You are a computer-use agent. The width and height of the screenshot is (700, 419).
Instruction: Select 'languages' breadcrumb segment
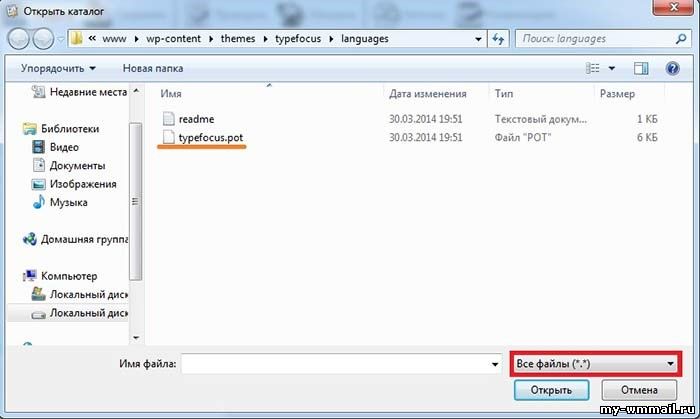click(365, 39)
